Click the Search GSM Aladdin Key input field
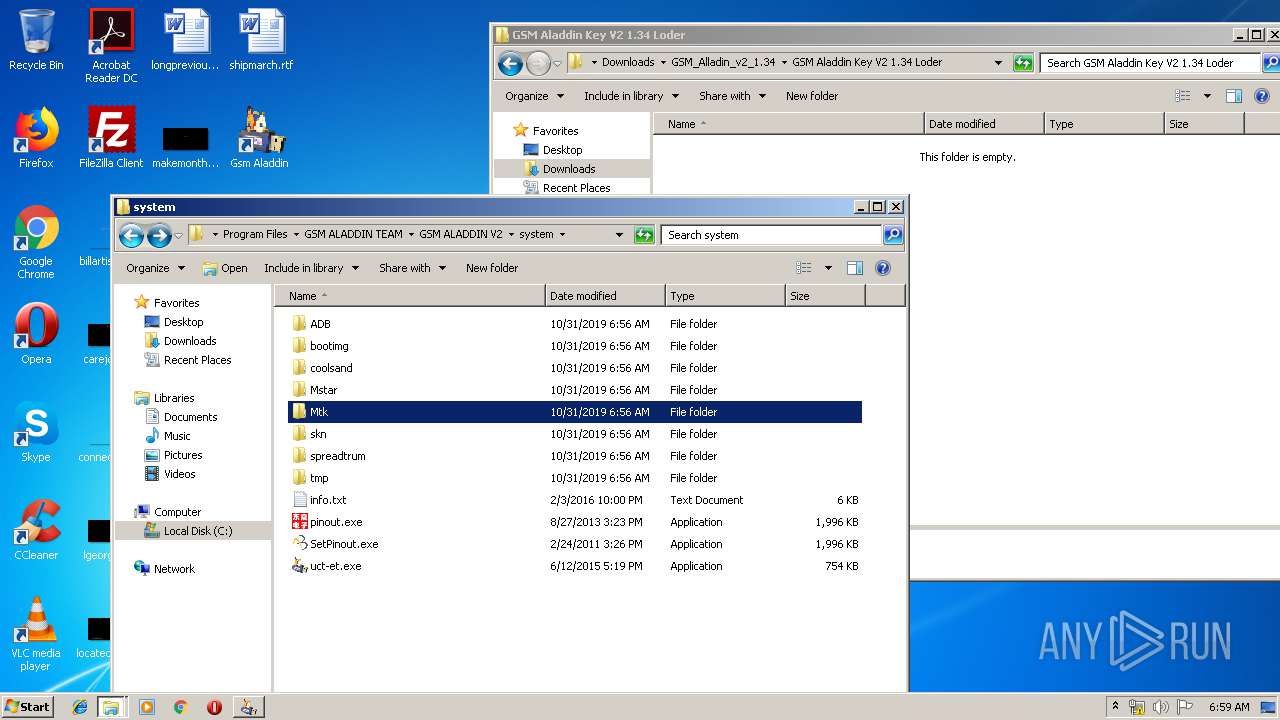This screenshot has height=720, width=1280. 1150,62
